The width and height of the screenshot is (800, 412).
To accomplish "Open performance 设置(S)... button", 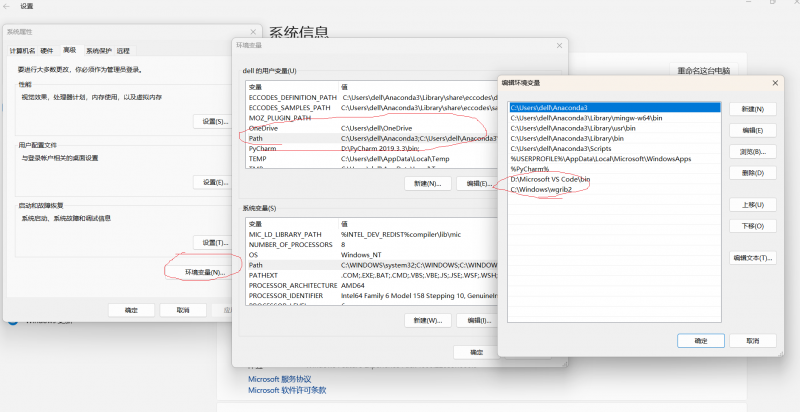I will click(x=210, y=121).
